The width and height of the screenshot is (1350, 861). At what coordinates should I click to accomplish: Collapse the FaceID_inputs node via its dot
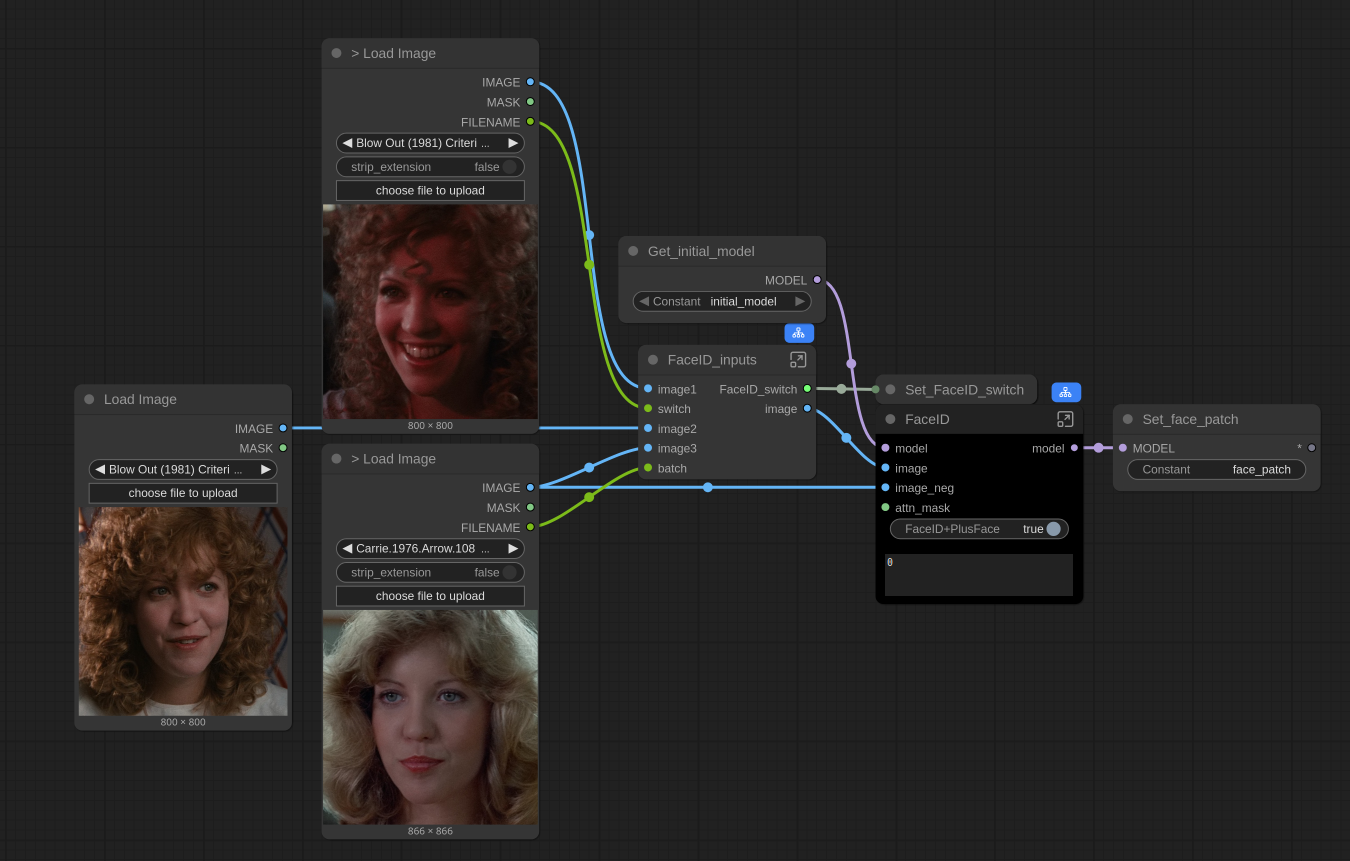click(x=653, y=360)
